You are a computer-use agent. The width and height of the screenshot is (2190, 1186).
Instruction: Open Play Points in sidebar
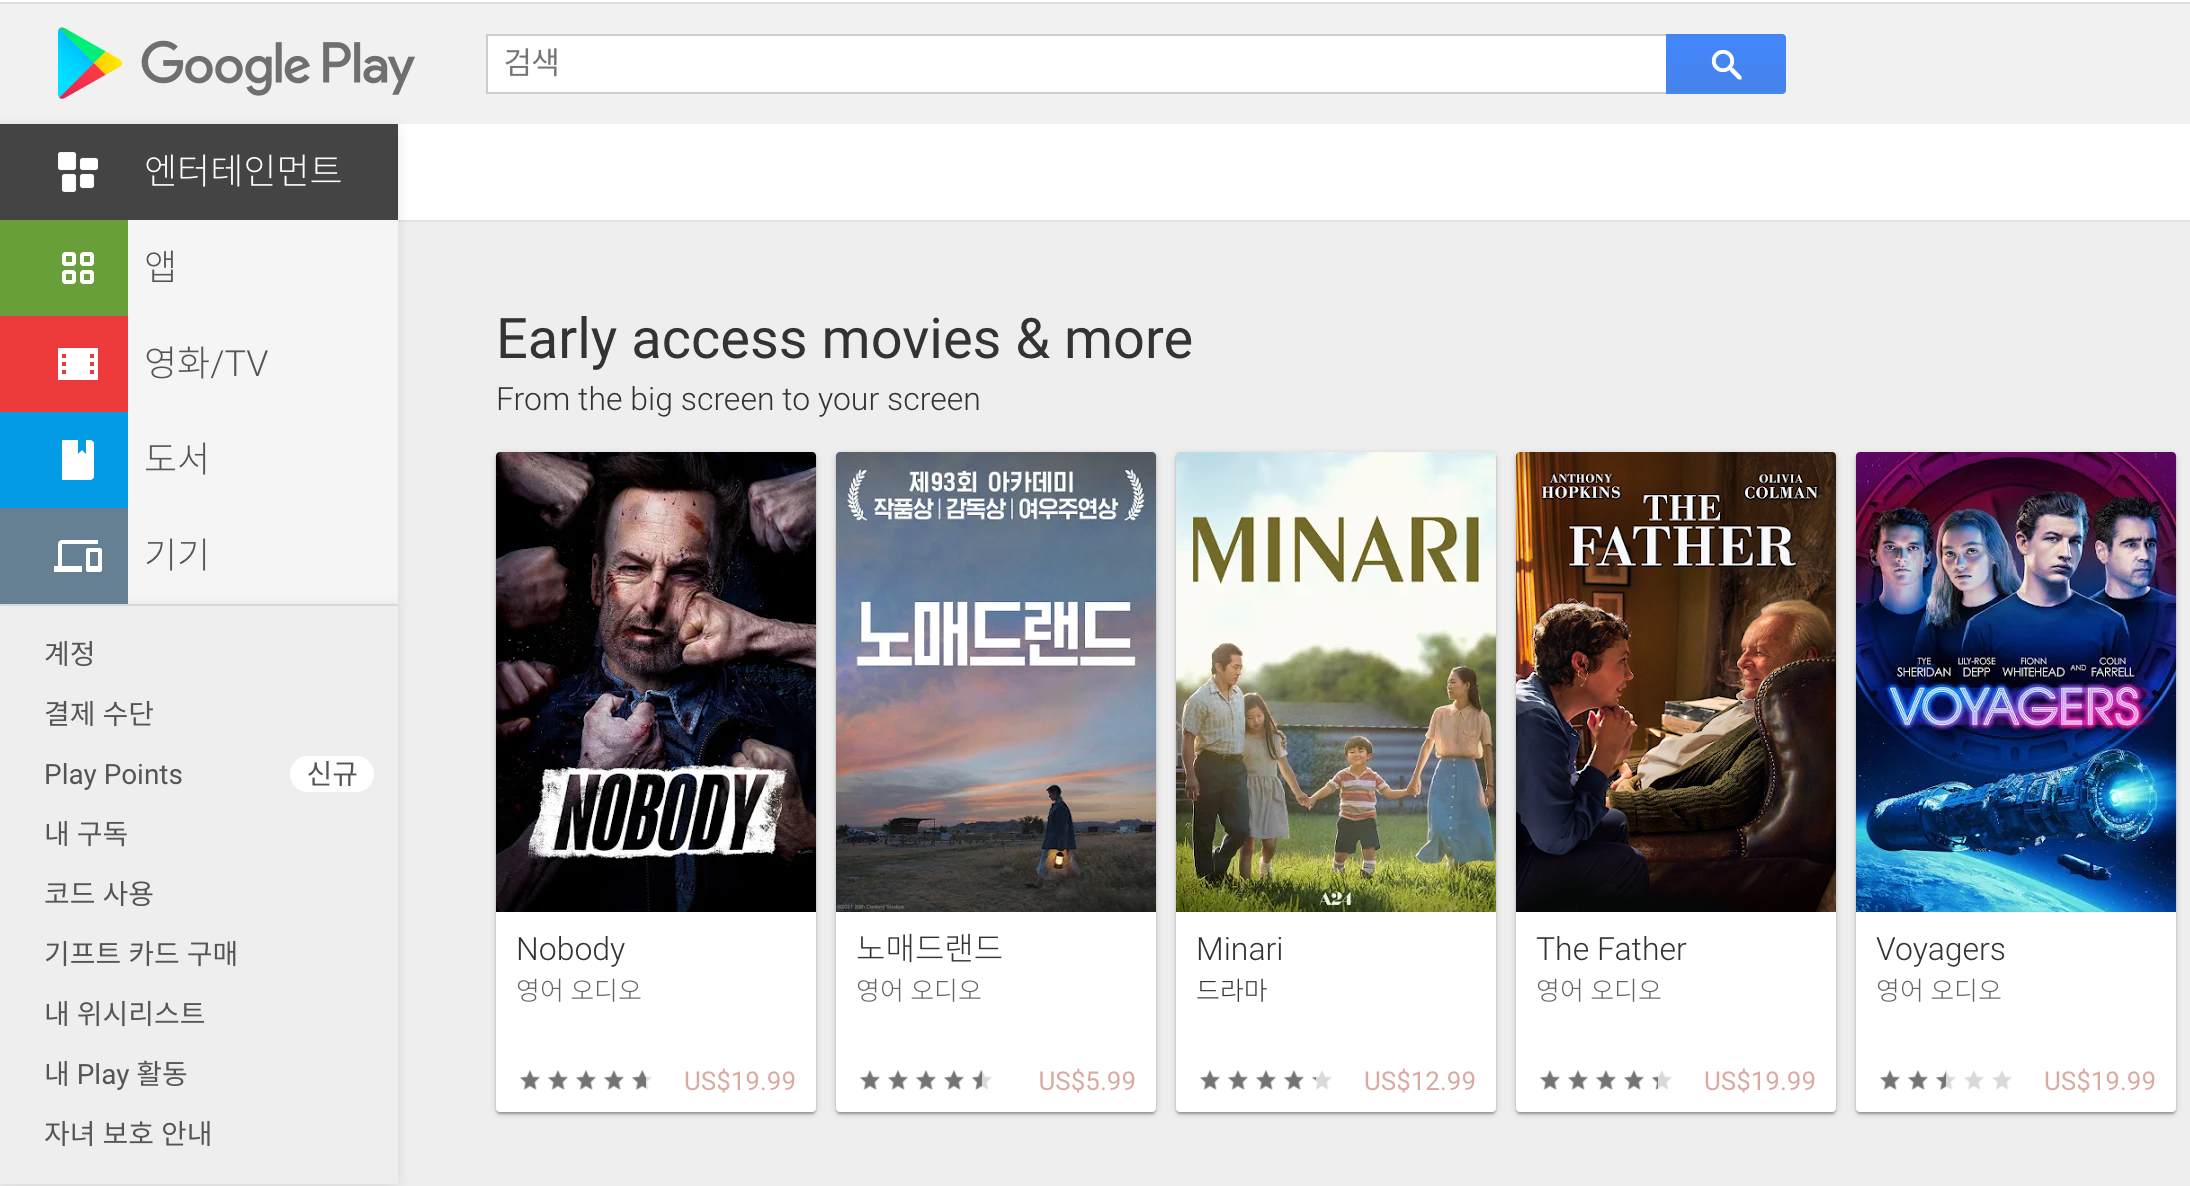113,774
